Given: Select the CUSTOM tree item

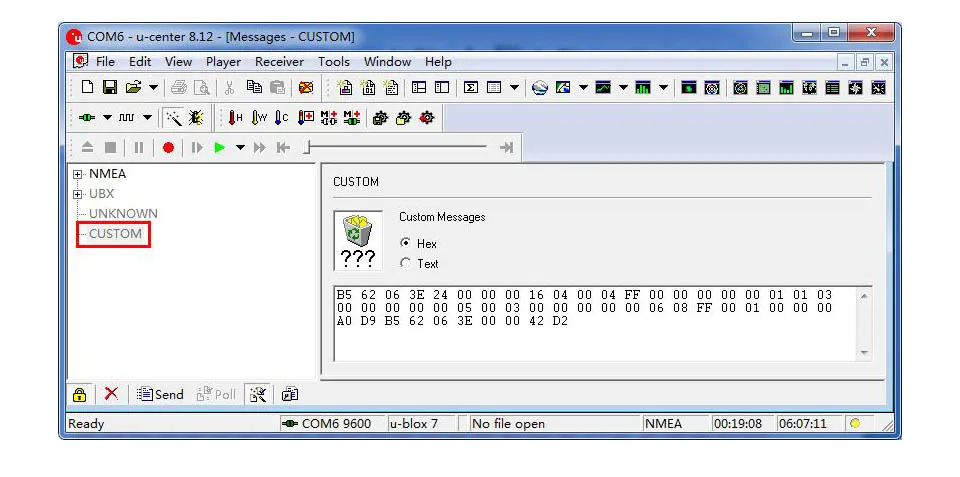Looking at the screenshot, I should (115, 234).
